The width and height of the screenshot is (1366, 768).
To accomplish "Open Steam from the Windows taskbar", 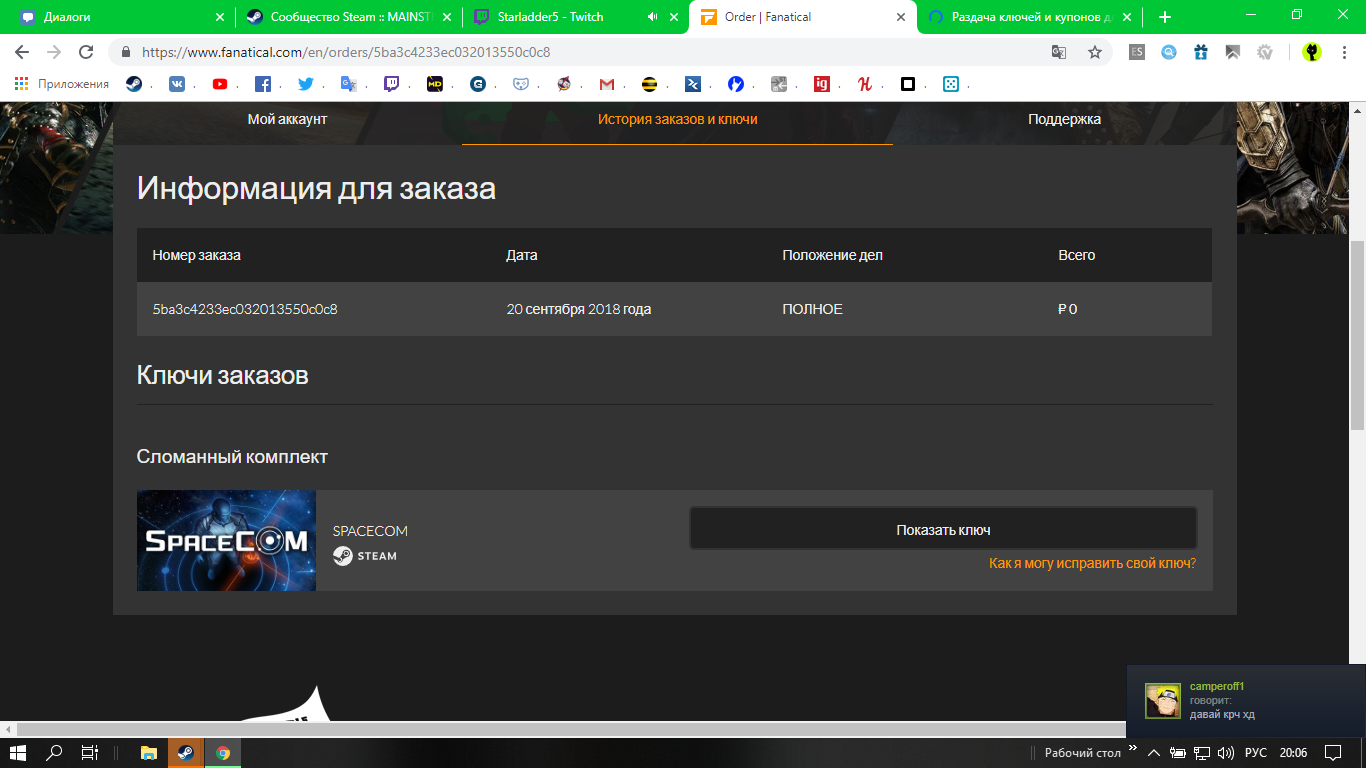I will pyautogui.click(x=185, y=753).
